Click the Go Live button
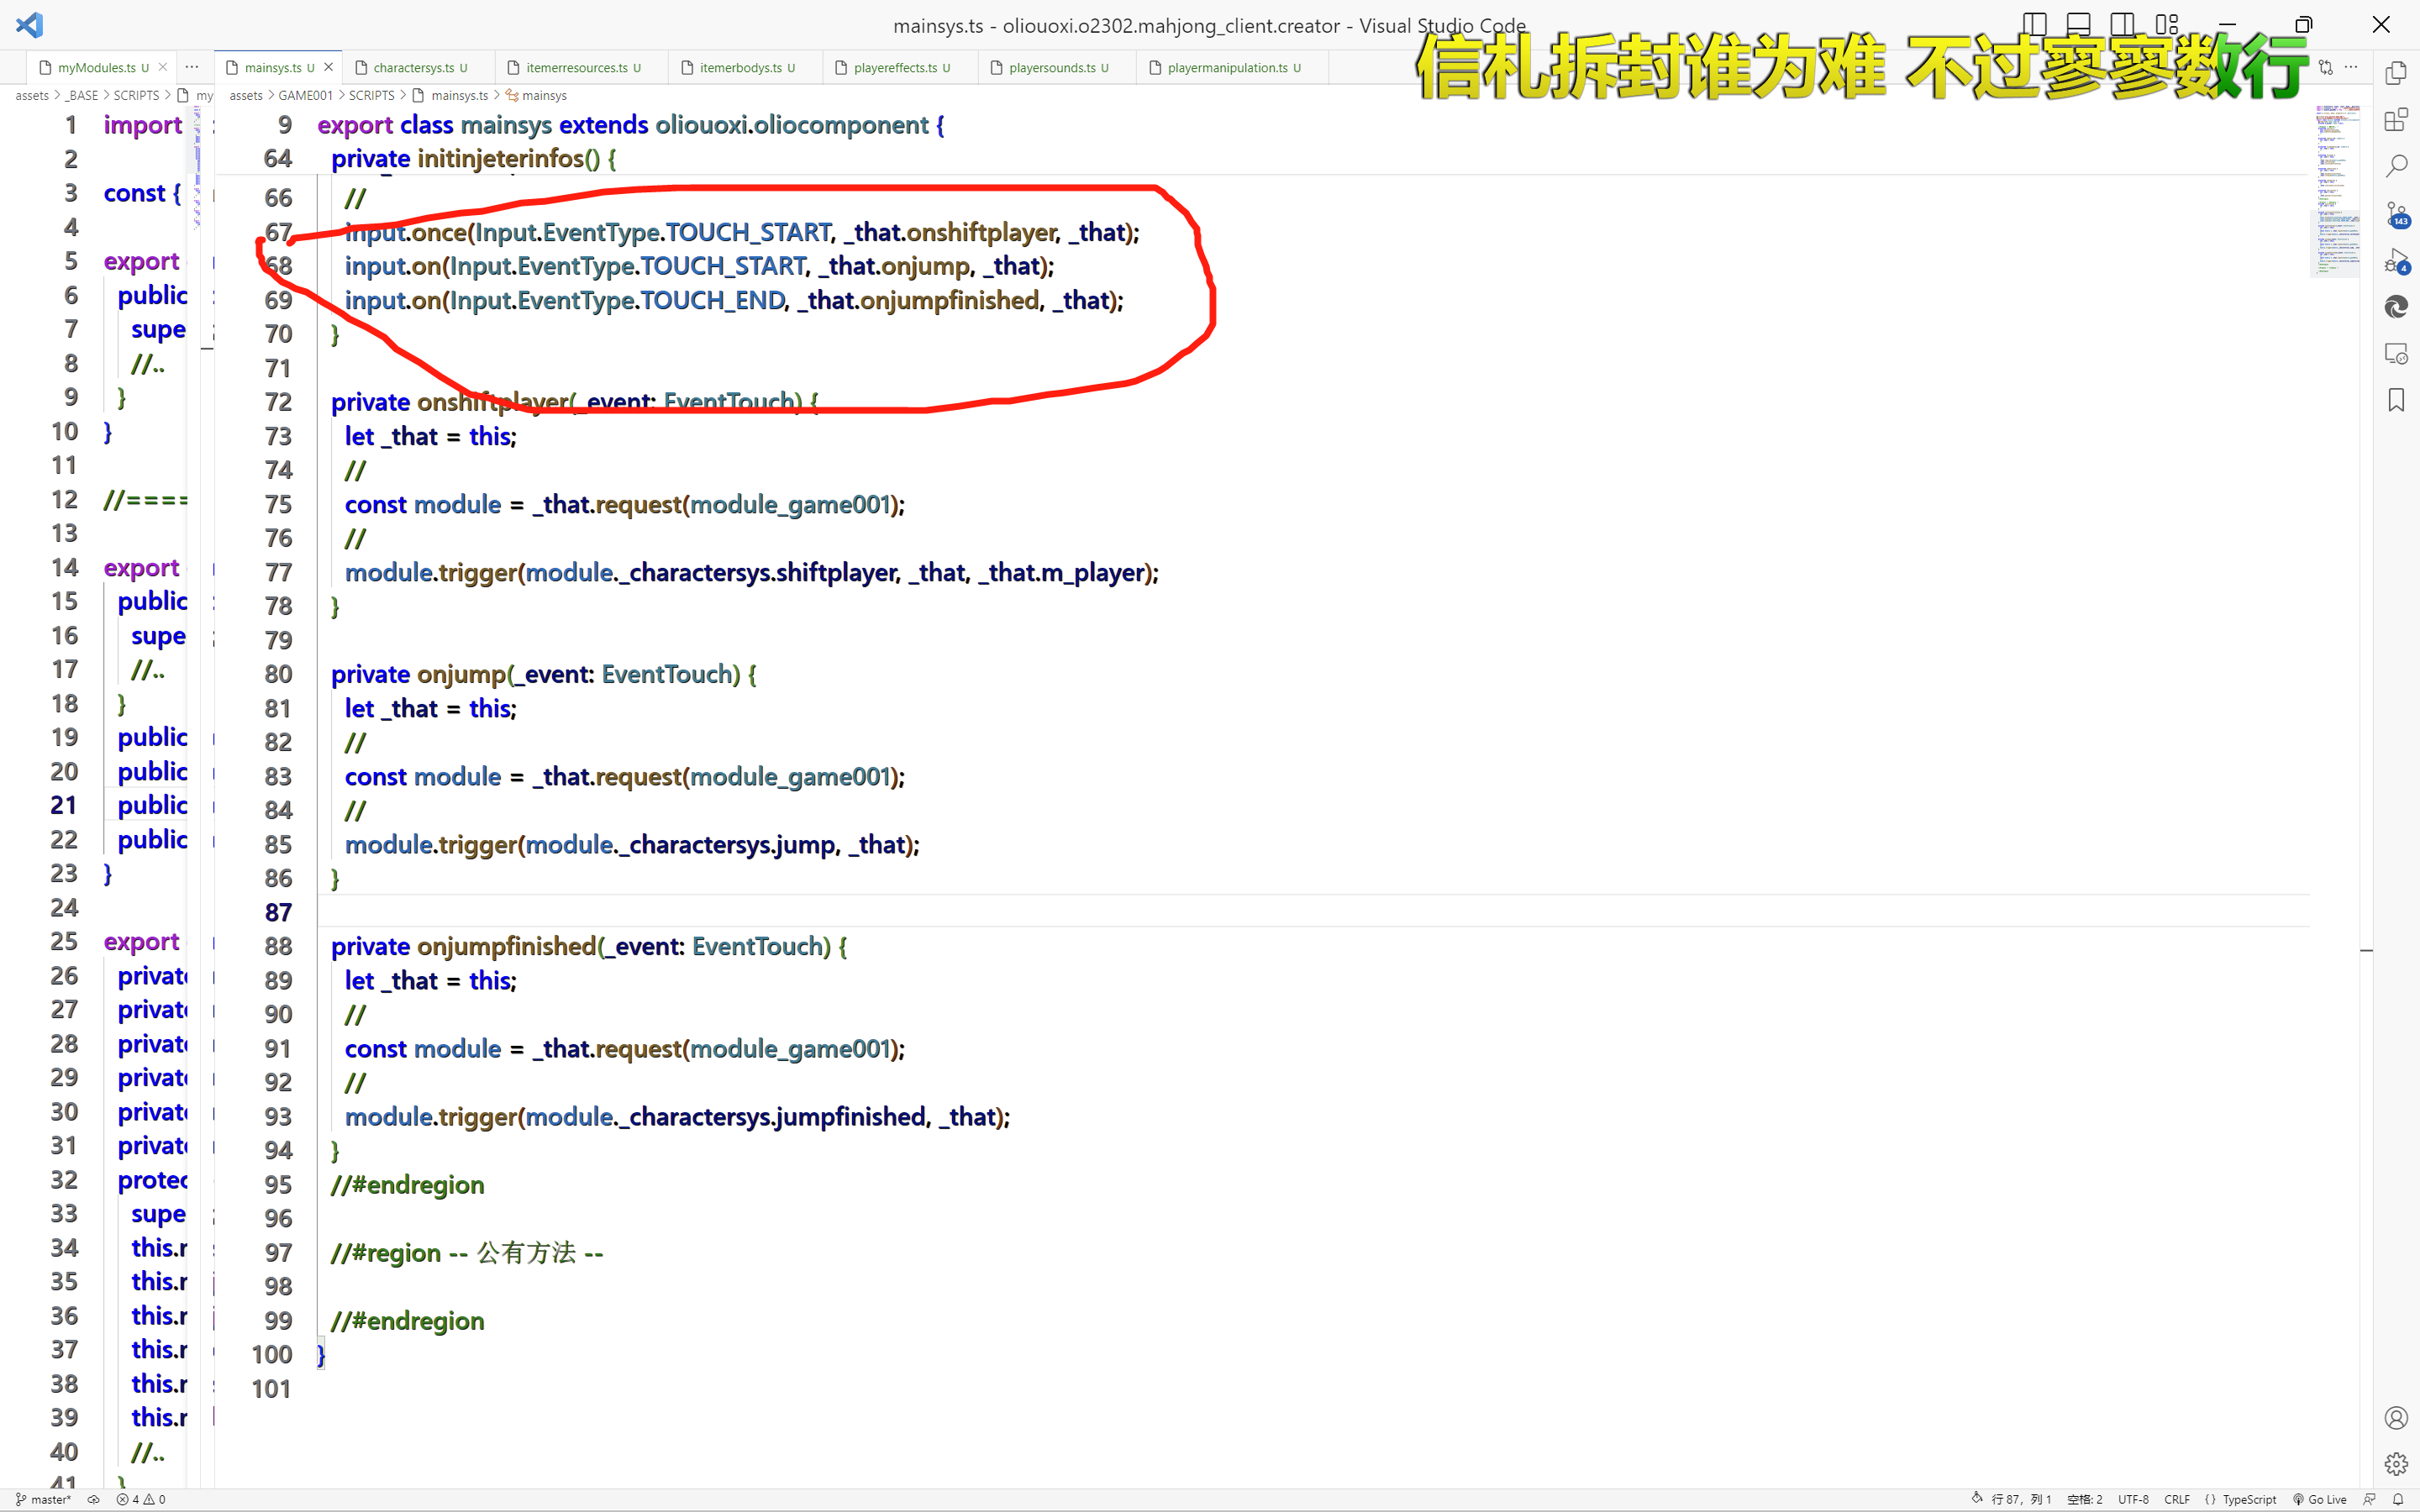Image resolution: width=2420 pixels, height=1512 pixels. click(x=2320, y=1499)
